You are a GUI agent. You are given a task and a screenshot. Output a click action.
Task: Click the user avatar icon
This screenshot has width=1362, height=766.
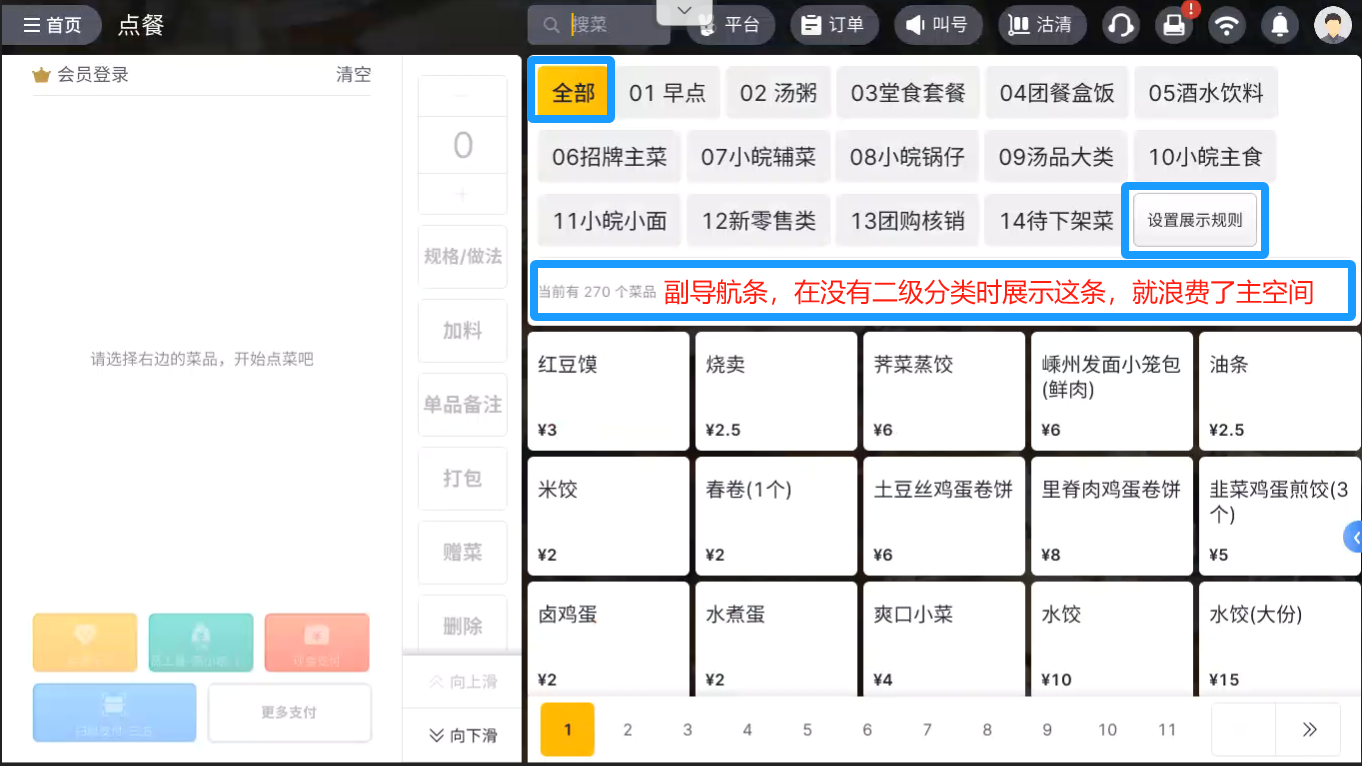[1333, 25]
